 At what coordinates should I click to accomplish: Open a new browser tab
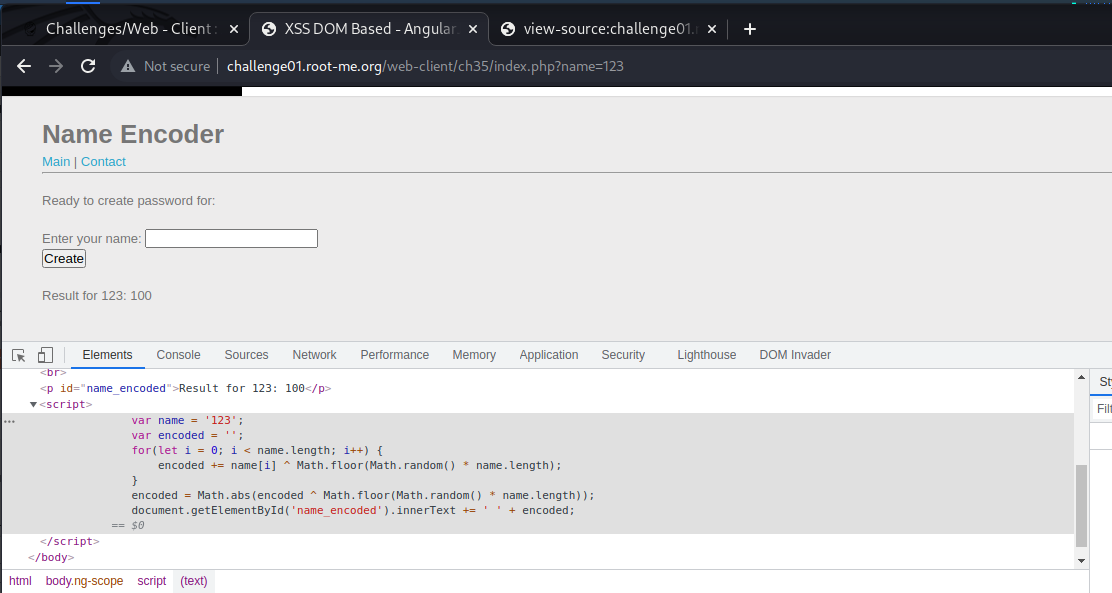click(750, 29)
